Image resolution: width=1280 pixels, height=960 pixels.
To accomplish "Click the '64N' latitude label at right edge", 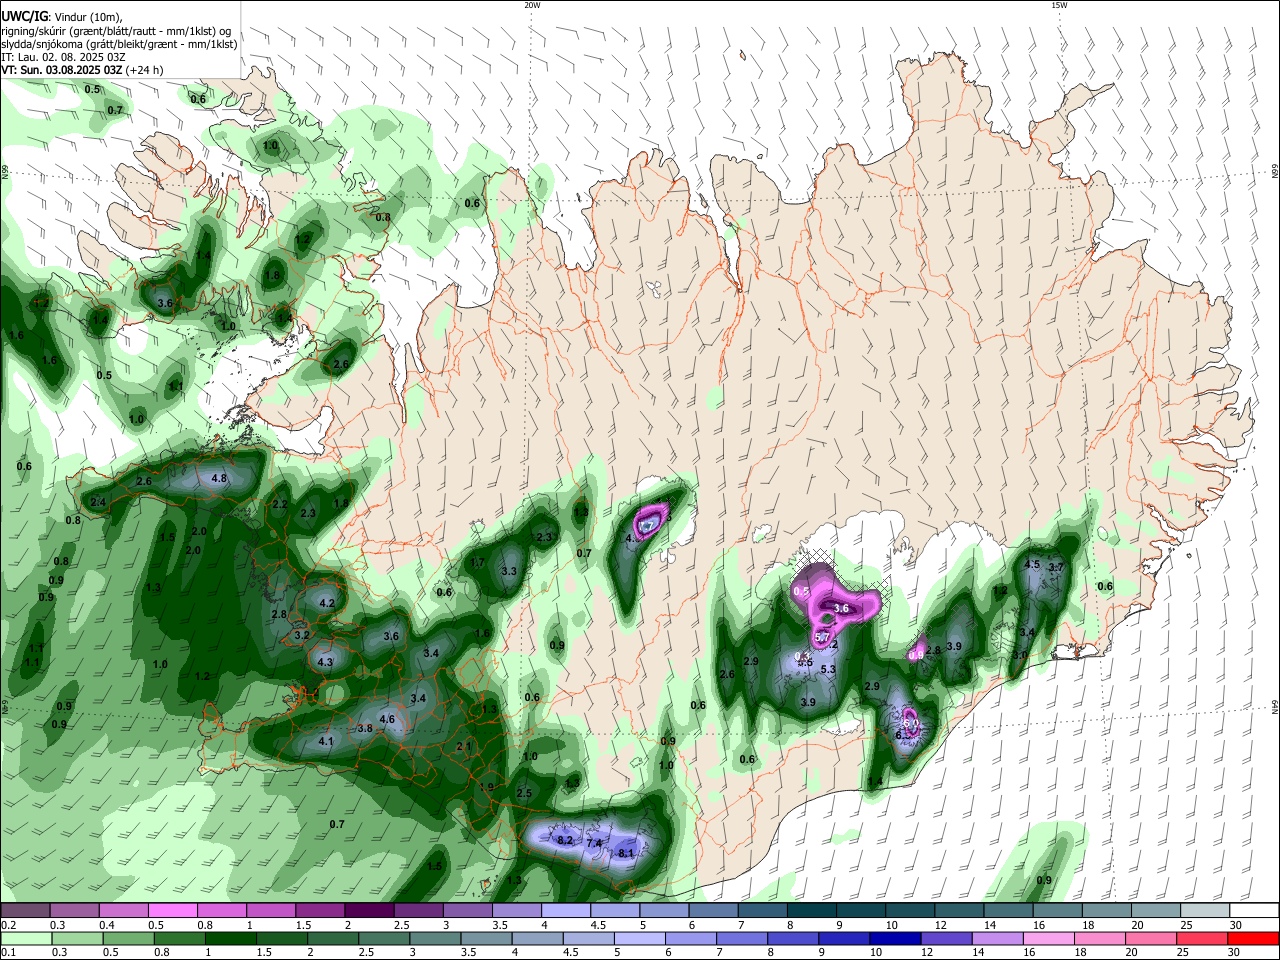I will click(1274, 706).
